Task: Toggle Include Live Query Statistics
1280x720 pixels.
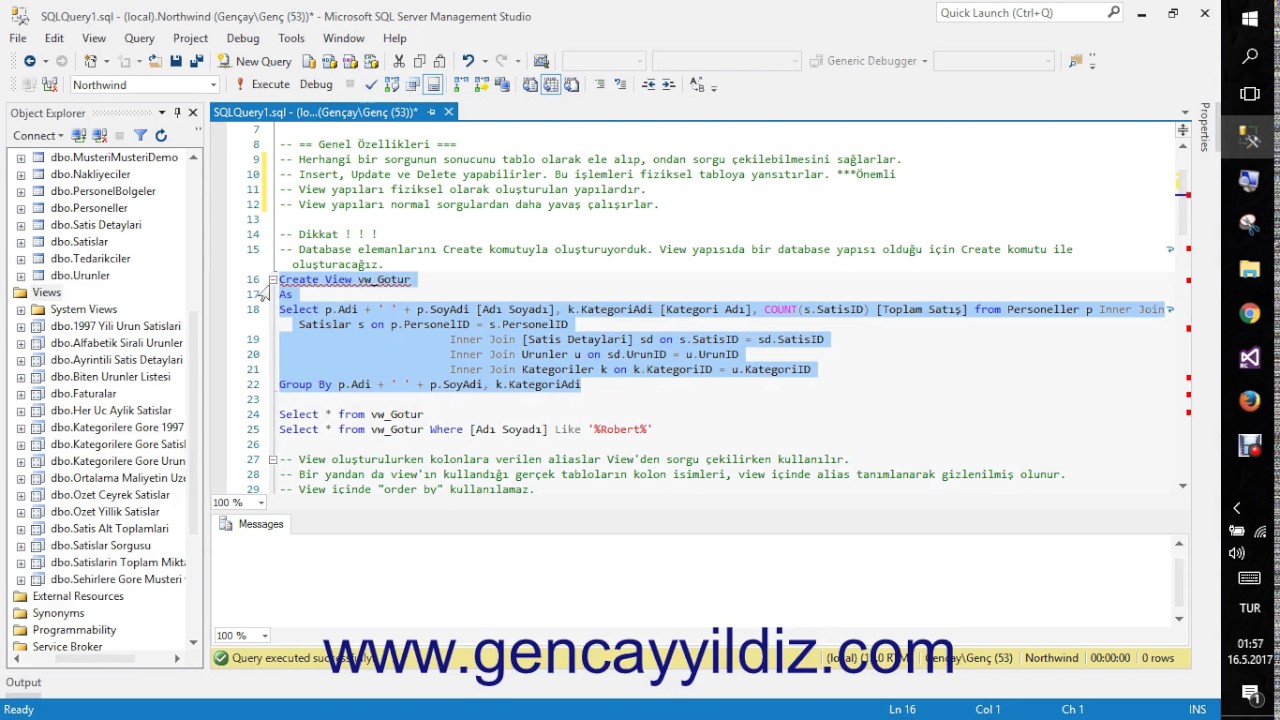Action: point(481,85)
